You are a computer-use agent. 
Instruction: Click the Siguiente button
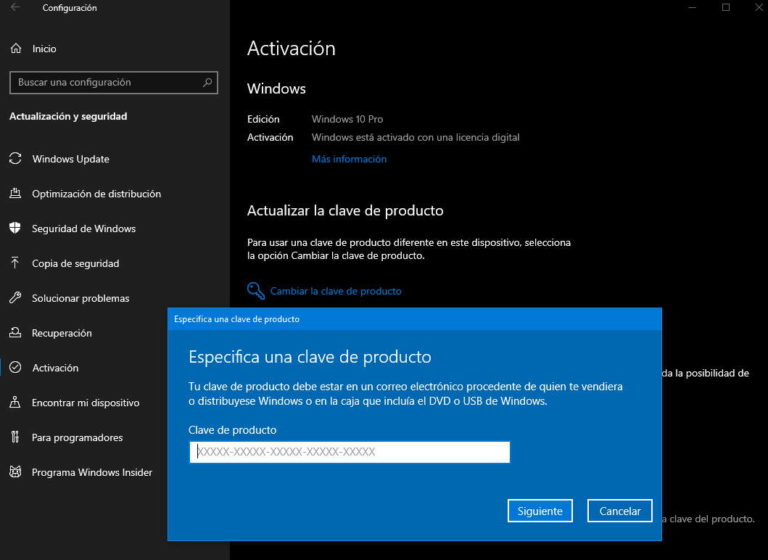pyautogui.click(x=540, y=511)
